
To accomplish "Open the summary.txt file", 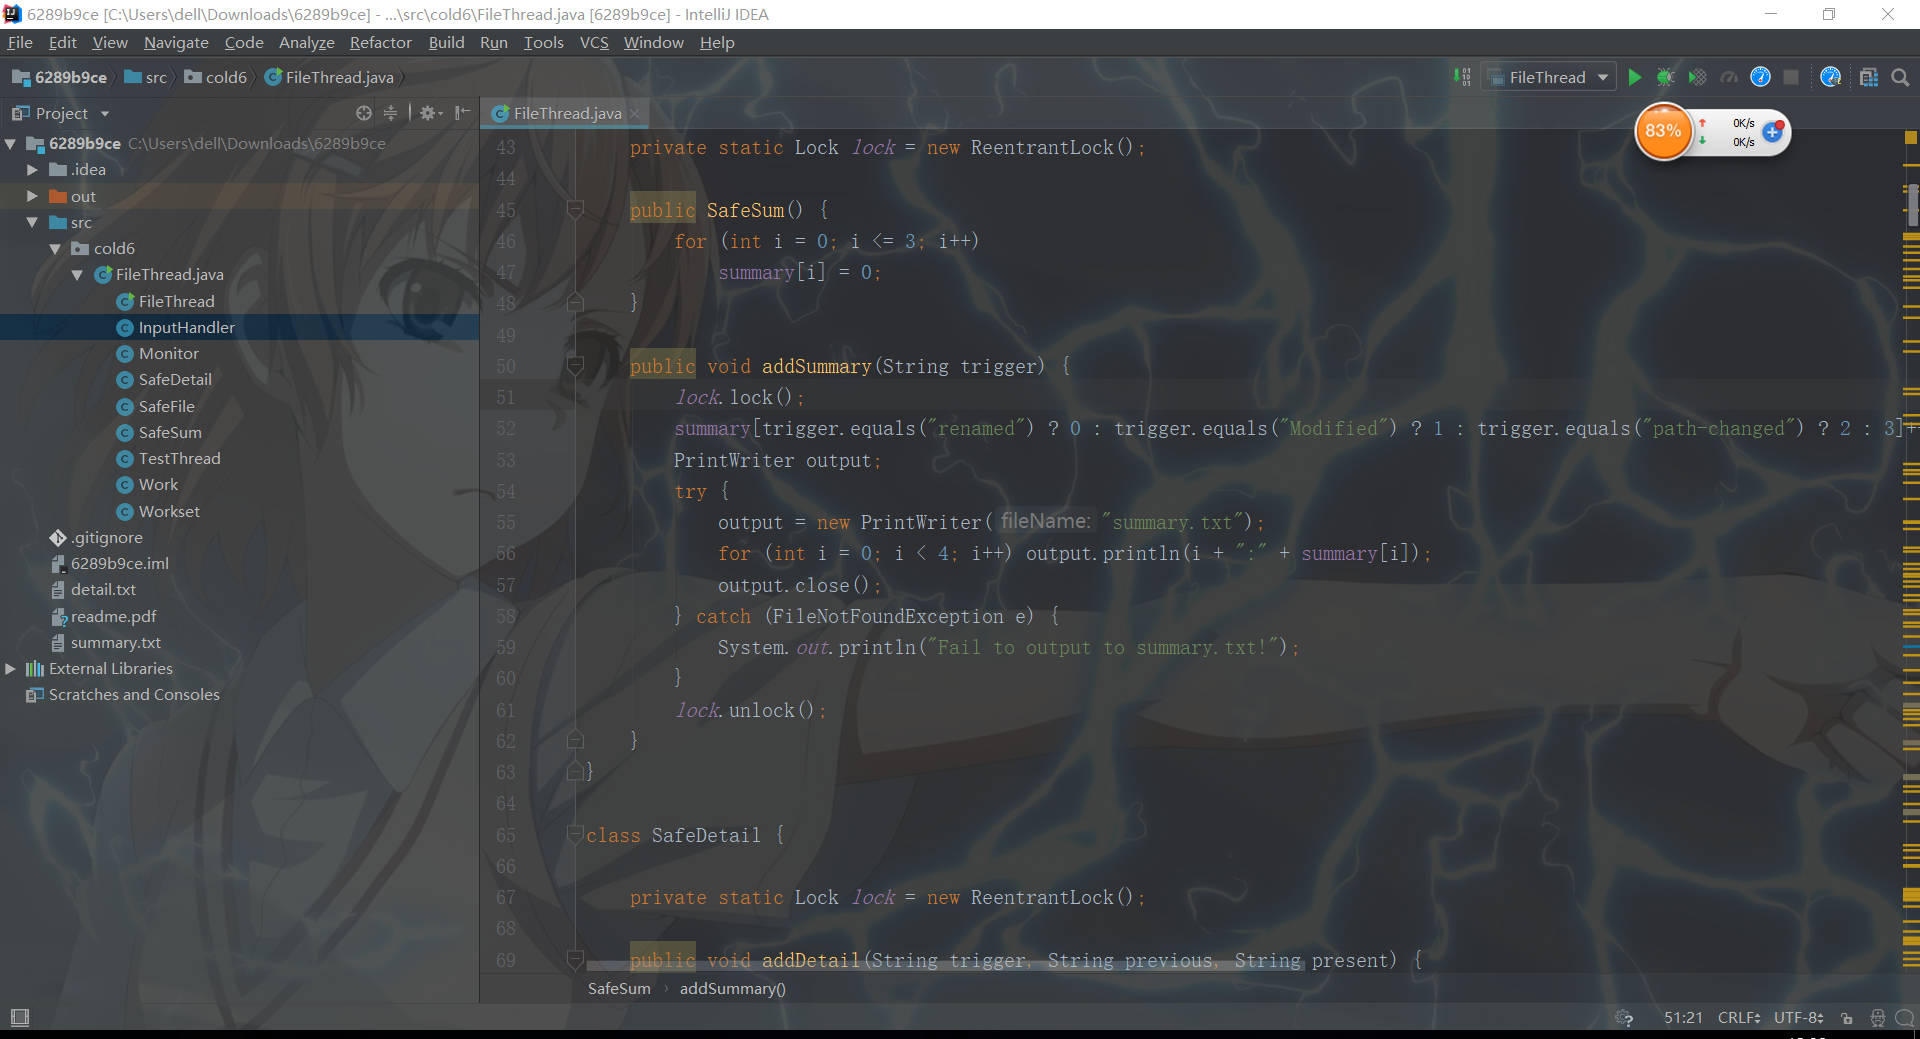I will click(115, 642).
